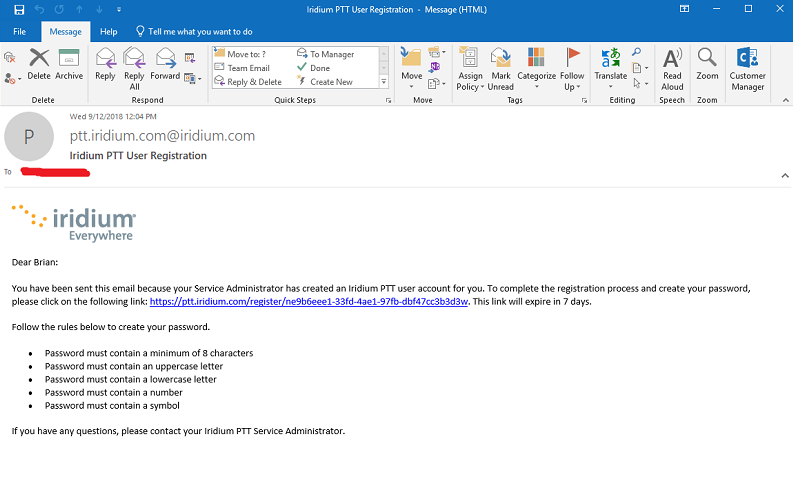Open Quick Steps dialog launcher
Image resolution: width=793 pixels, height=488 pixels.
(x=388, y=100)
